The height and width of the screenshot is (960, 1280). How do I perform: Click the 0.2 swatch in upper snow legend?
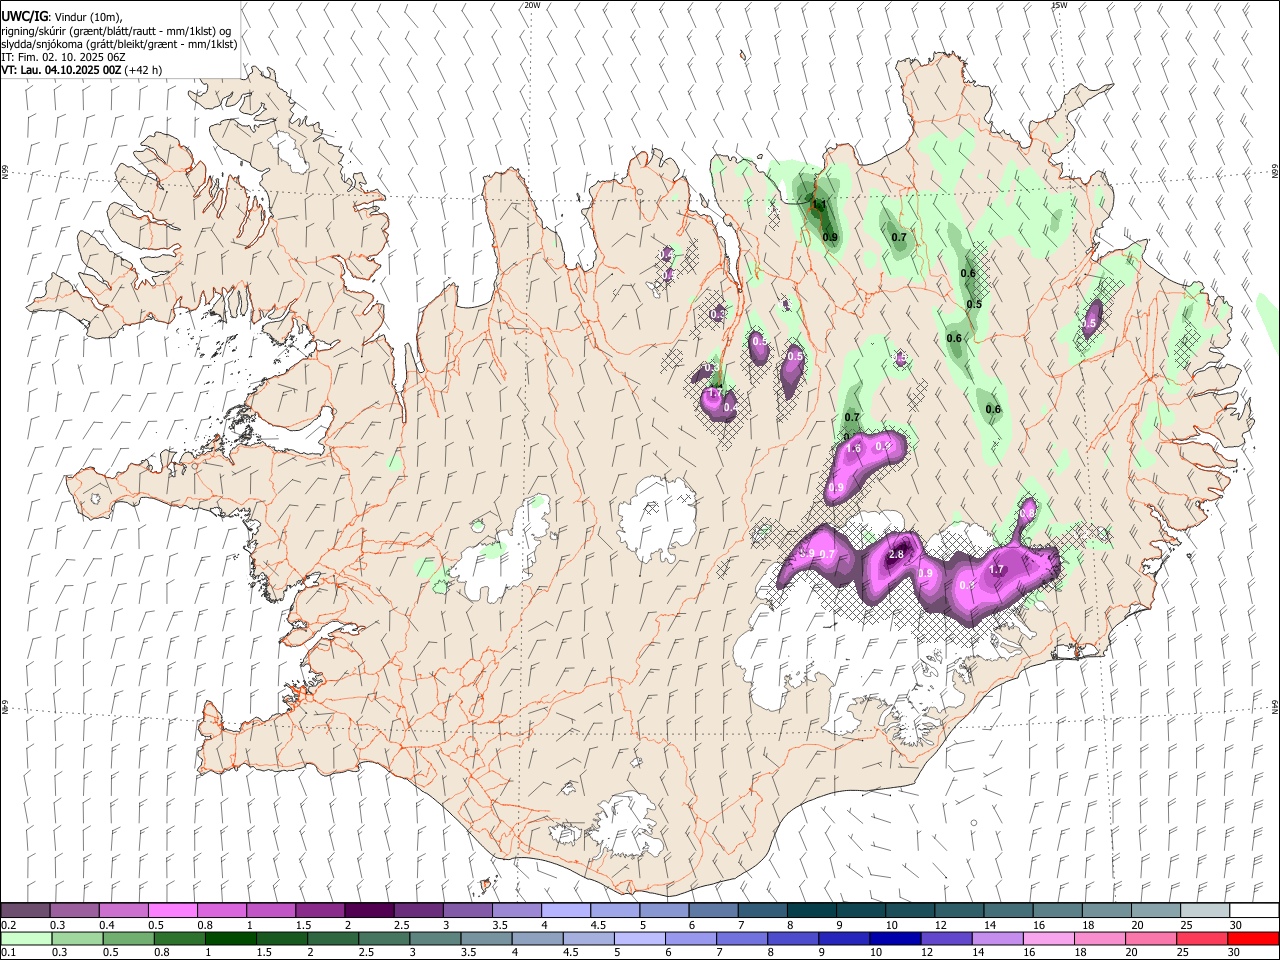(x=25, y=911)
